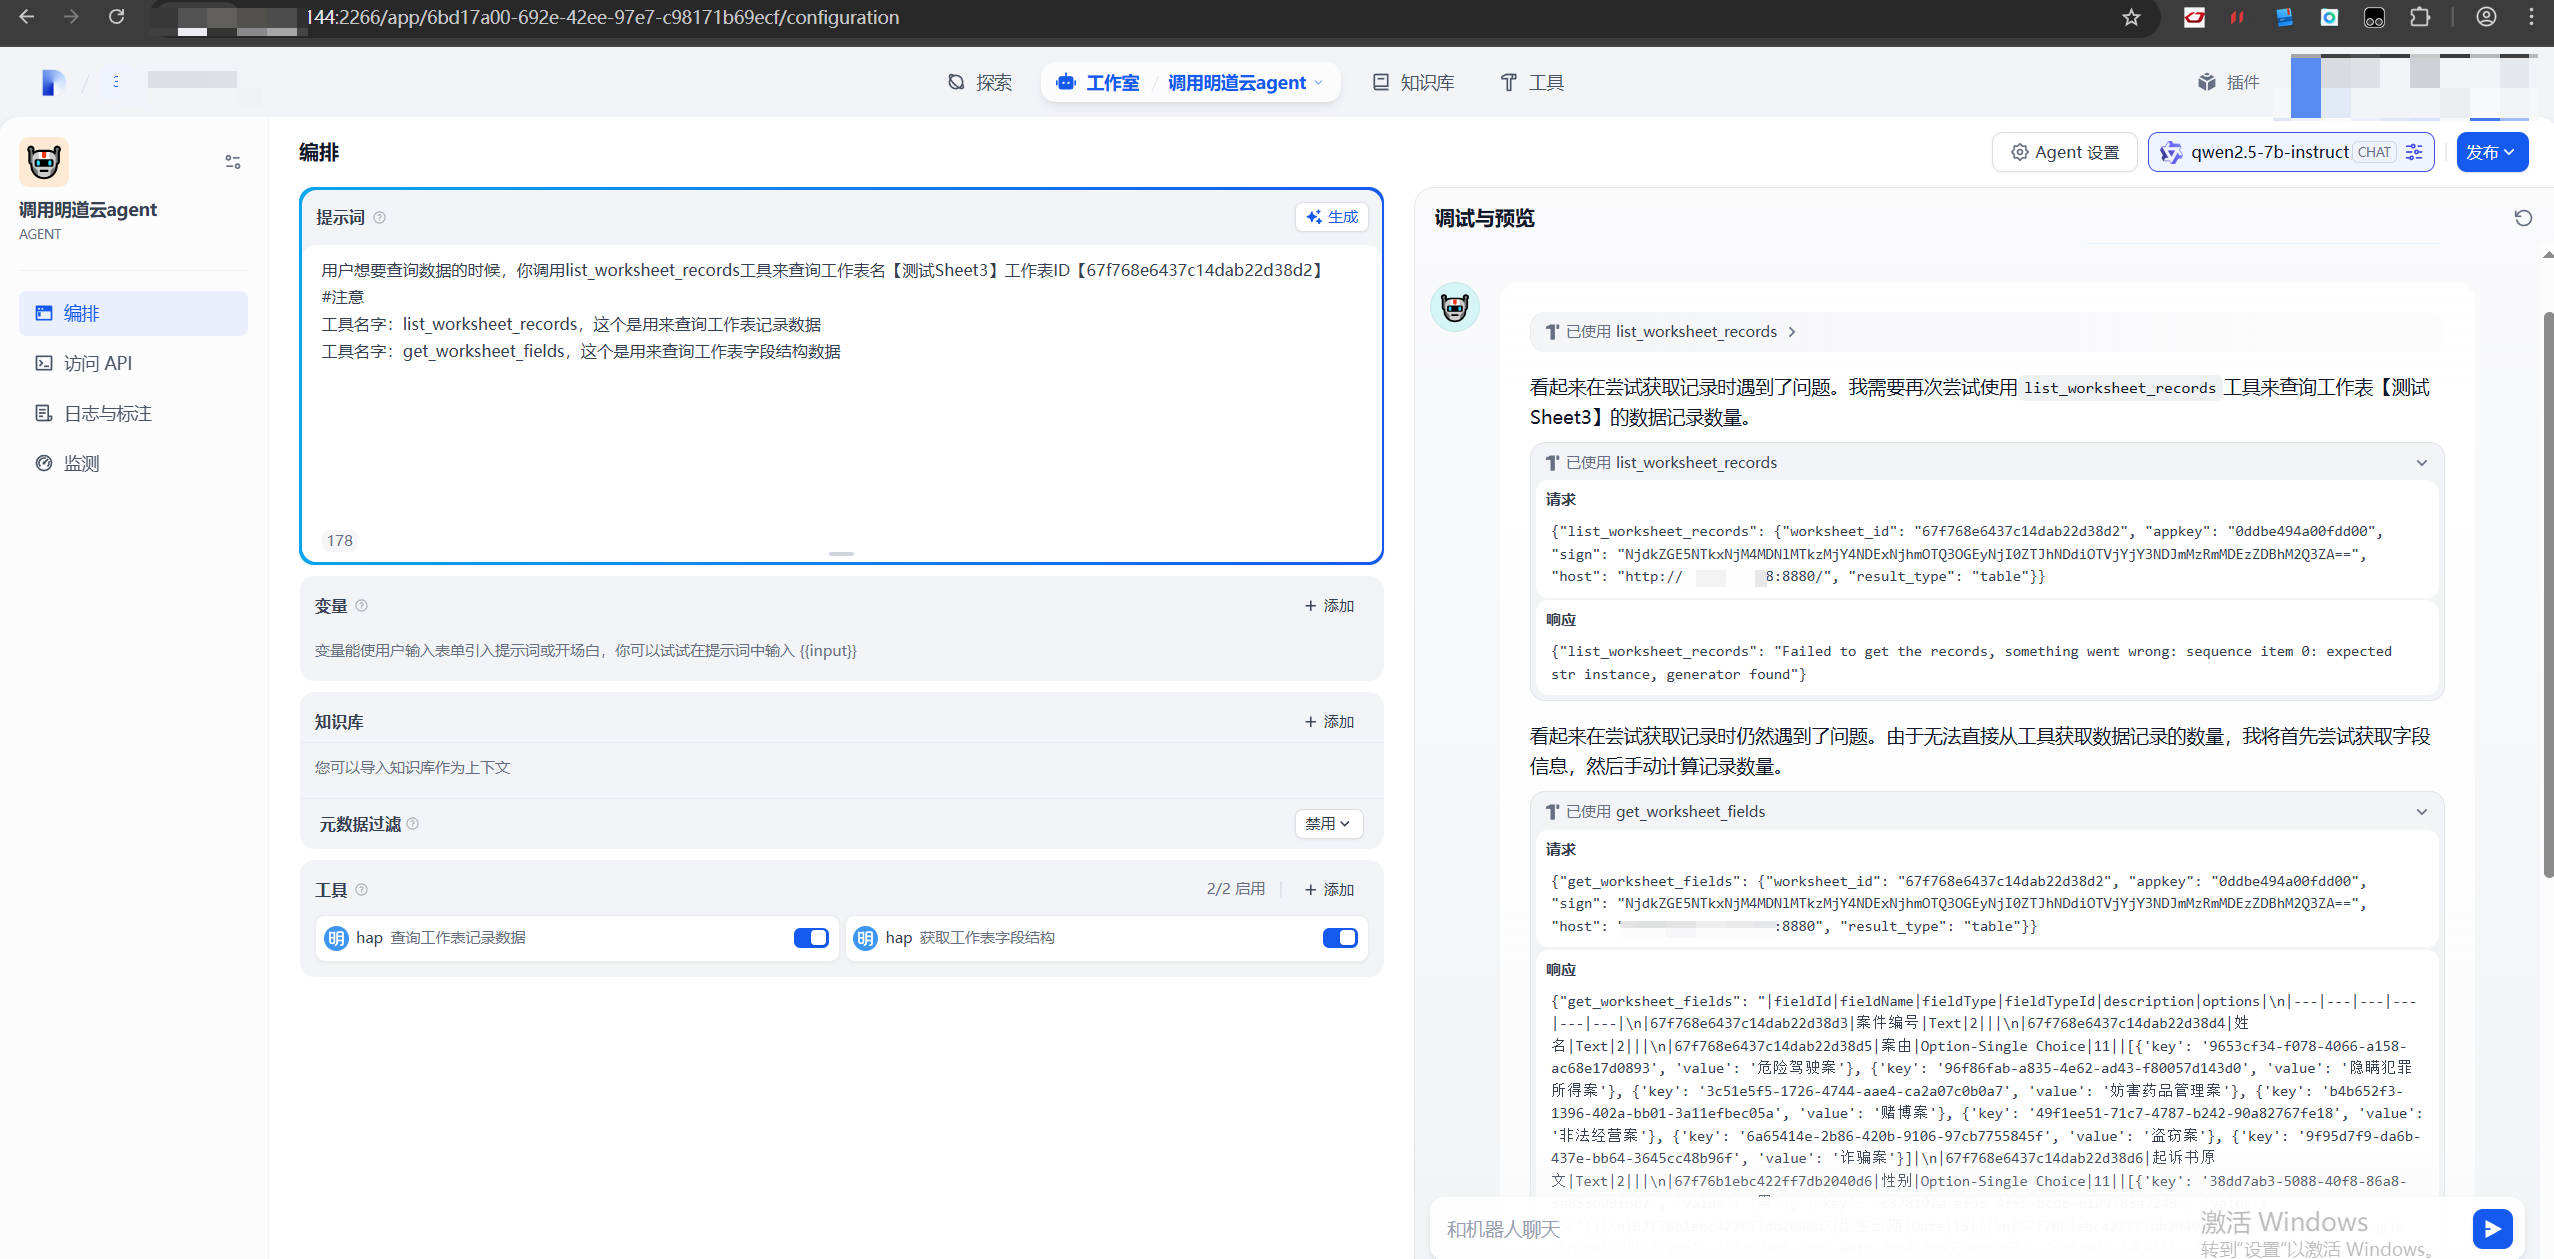Open the 禁用 metadata filter dropdown
Image resolution: width=2554 pixels, height=1259 pixels.
click(x=1326, y=823)
